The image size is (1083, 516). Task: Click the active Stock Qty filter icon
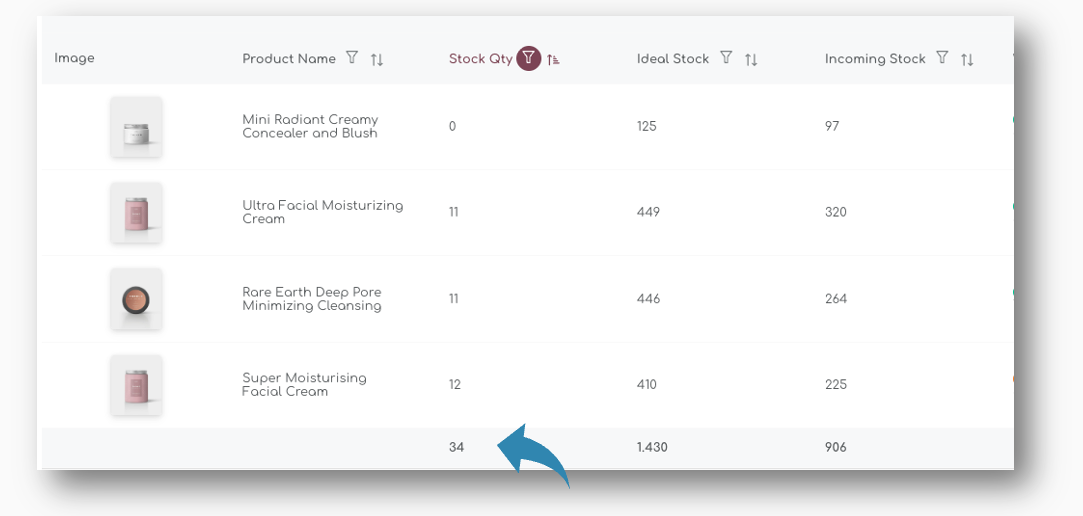(x=528, y=58)
